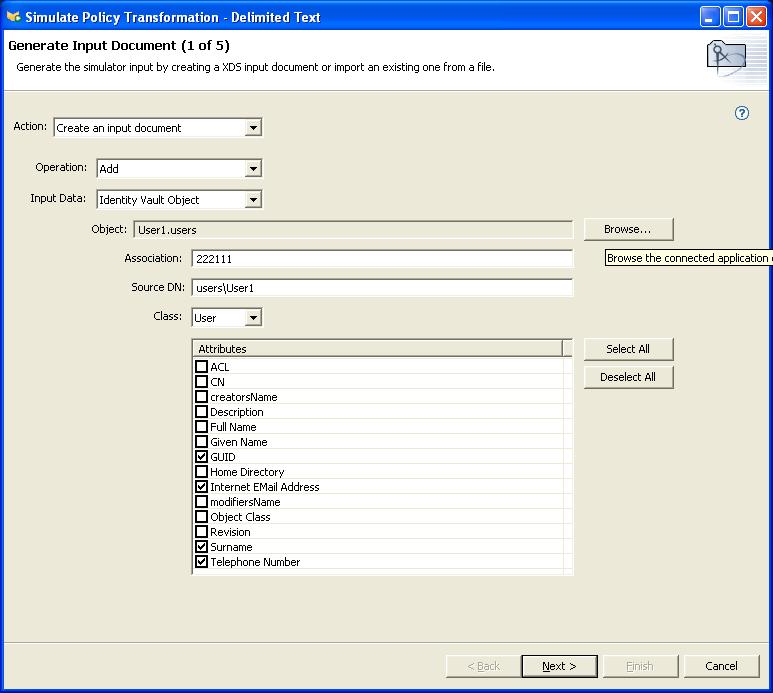Click the Browse... button
This screenshot has width=773, height=693.
click(628, 229)
